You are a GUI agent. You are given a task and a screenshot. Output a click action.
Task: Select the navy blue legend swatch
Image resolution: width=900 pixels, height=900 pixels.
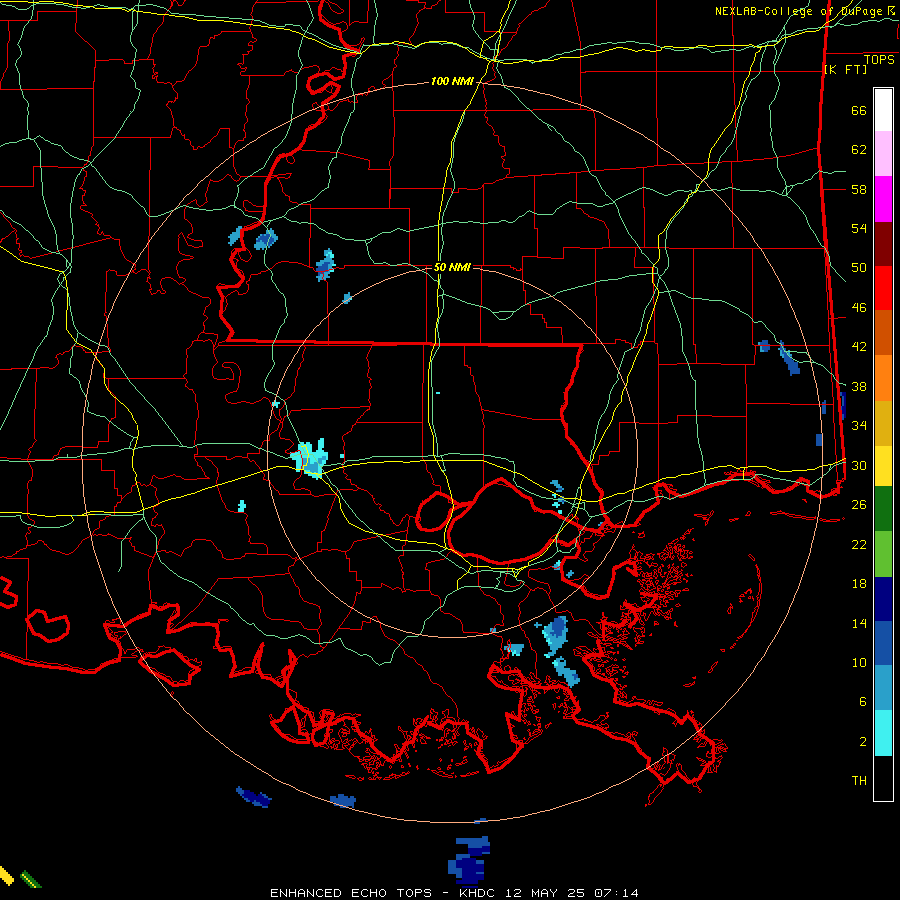tap(883, 599)
